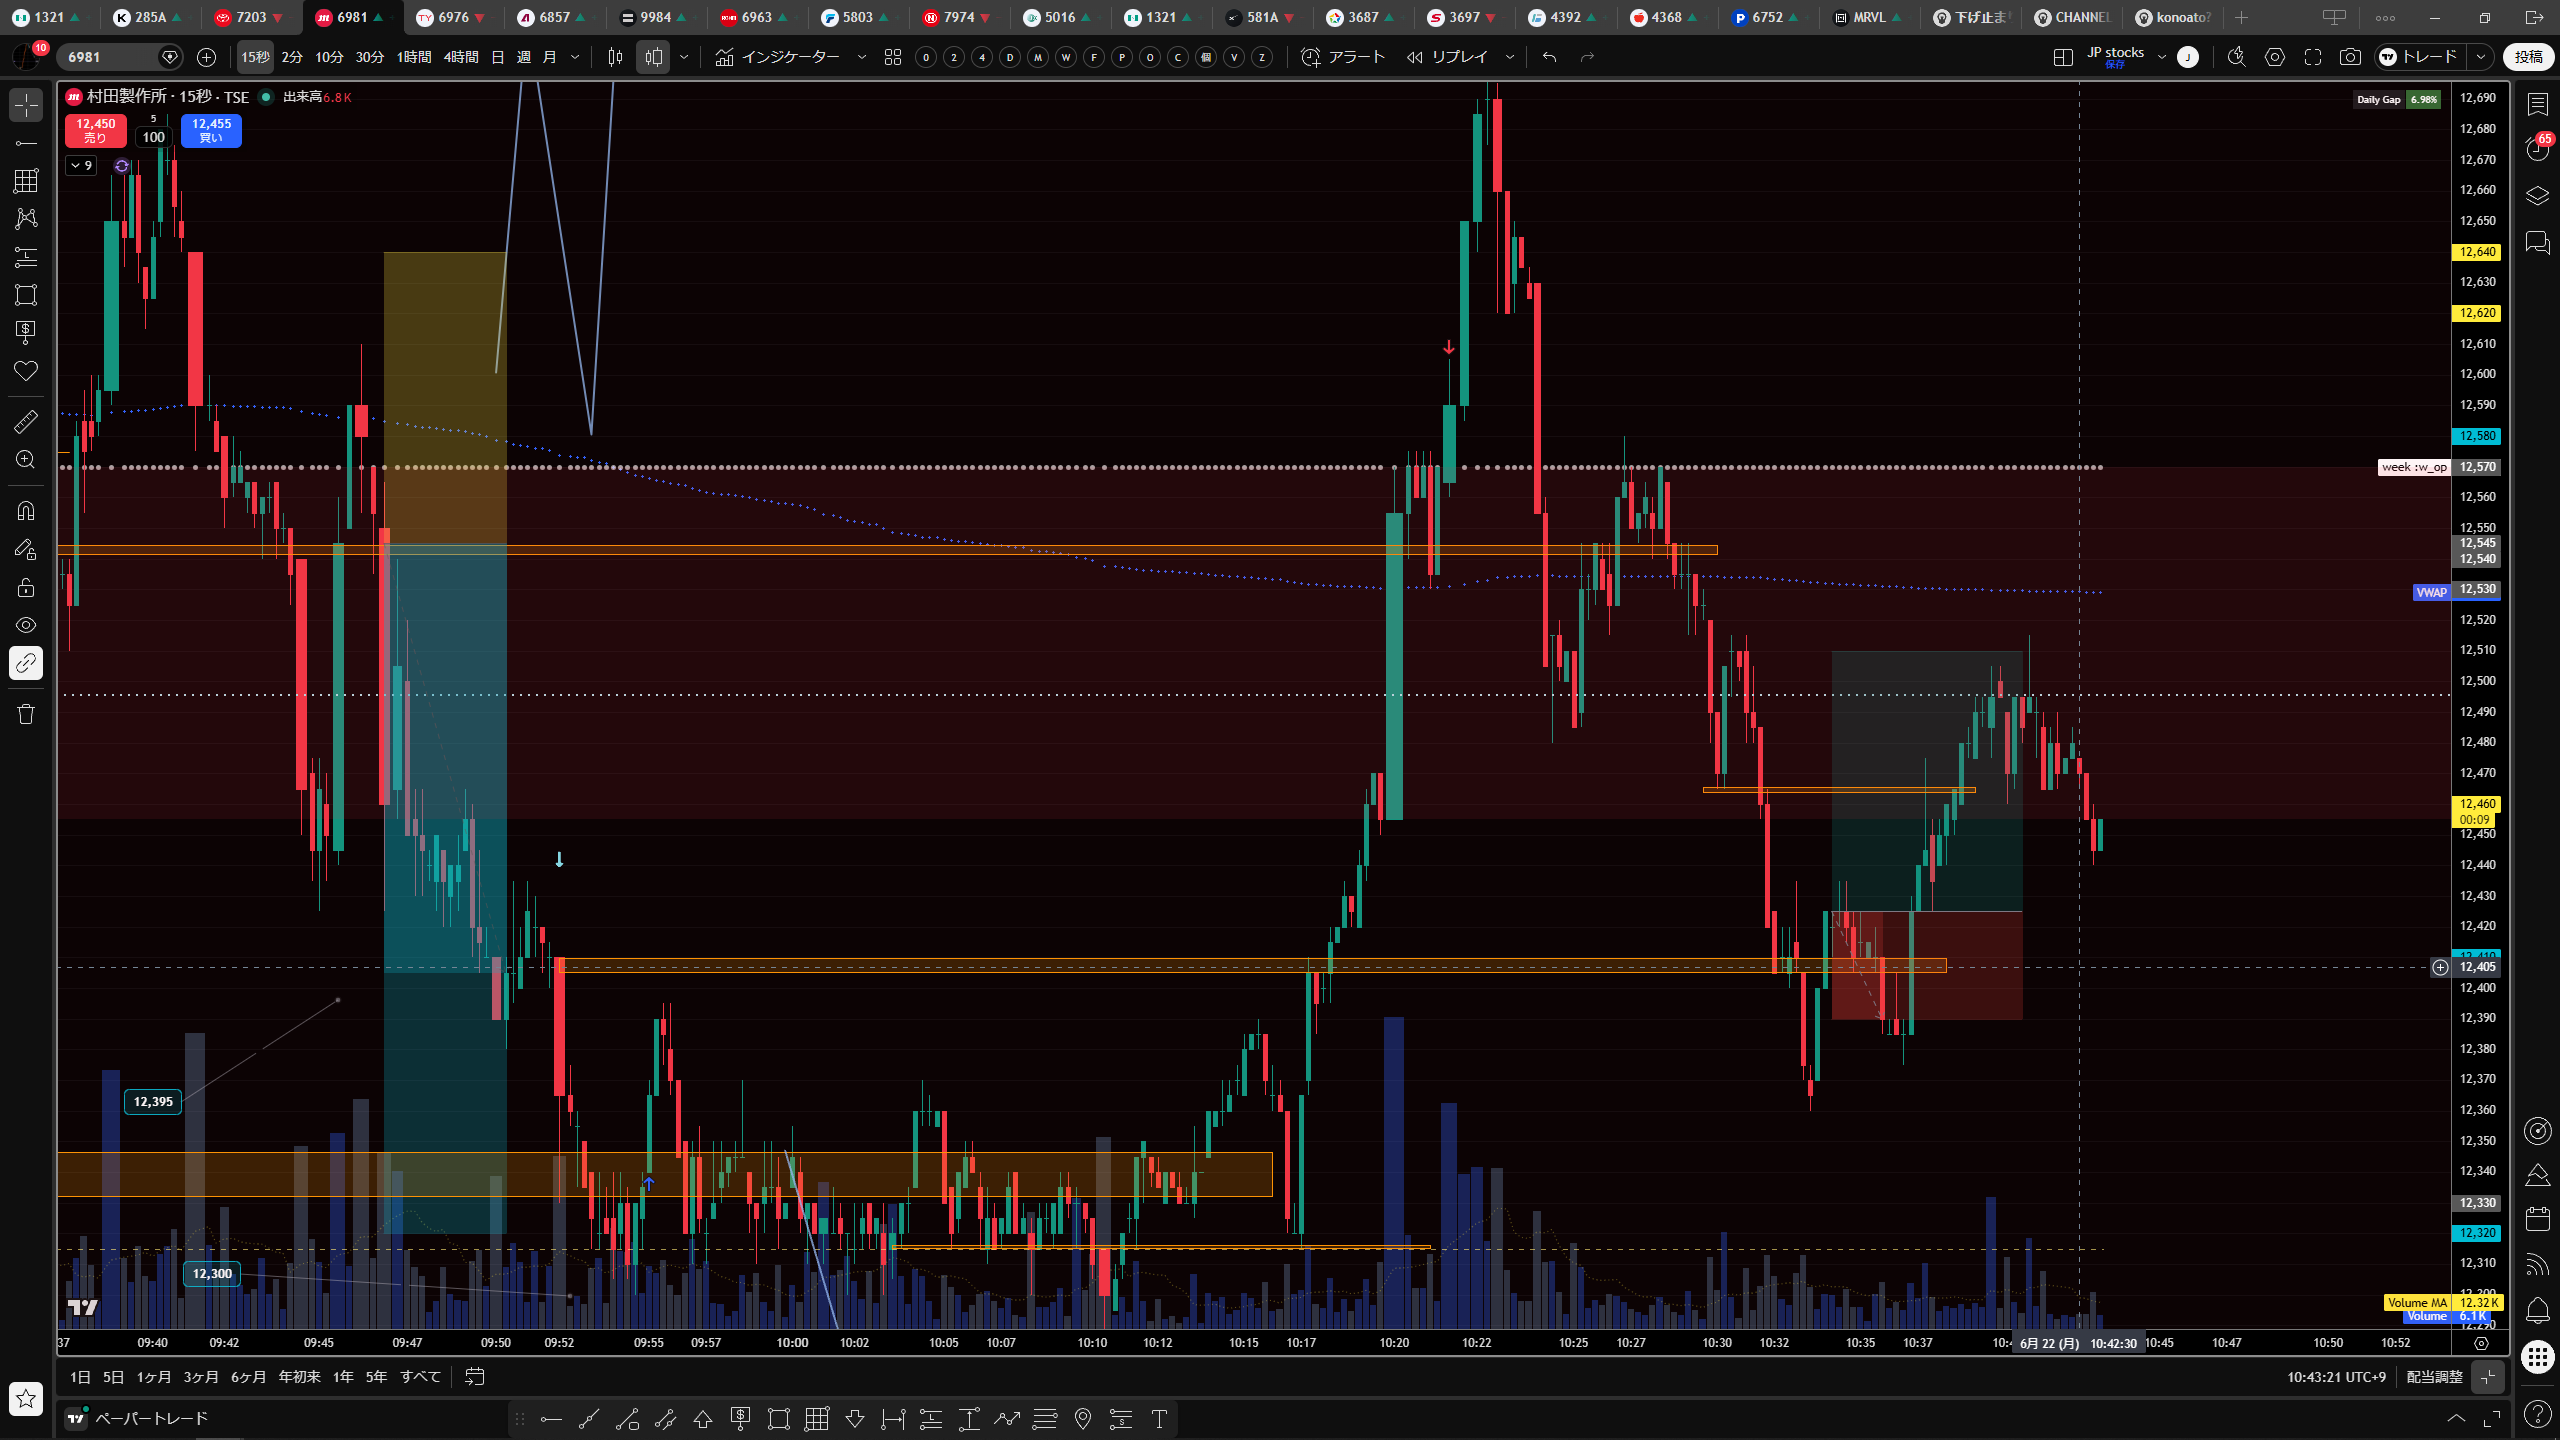Image resolution: width=2560 pixels, height=1440 pixels.
Task: Expand the timeframe interval dropdown chevron
Action: pyautogui.click(x=575, y=57)
